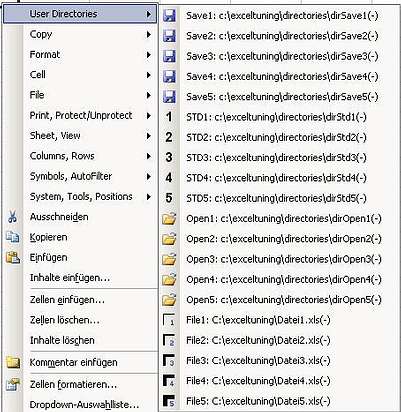Click Zellen formatieren... label text
Screen dimensions: 401x412
pos(73,385)
